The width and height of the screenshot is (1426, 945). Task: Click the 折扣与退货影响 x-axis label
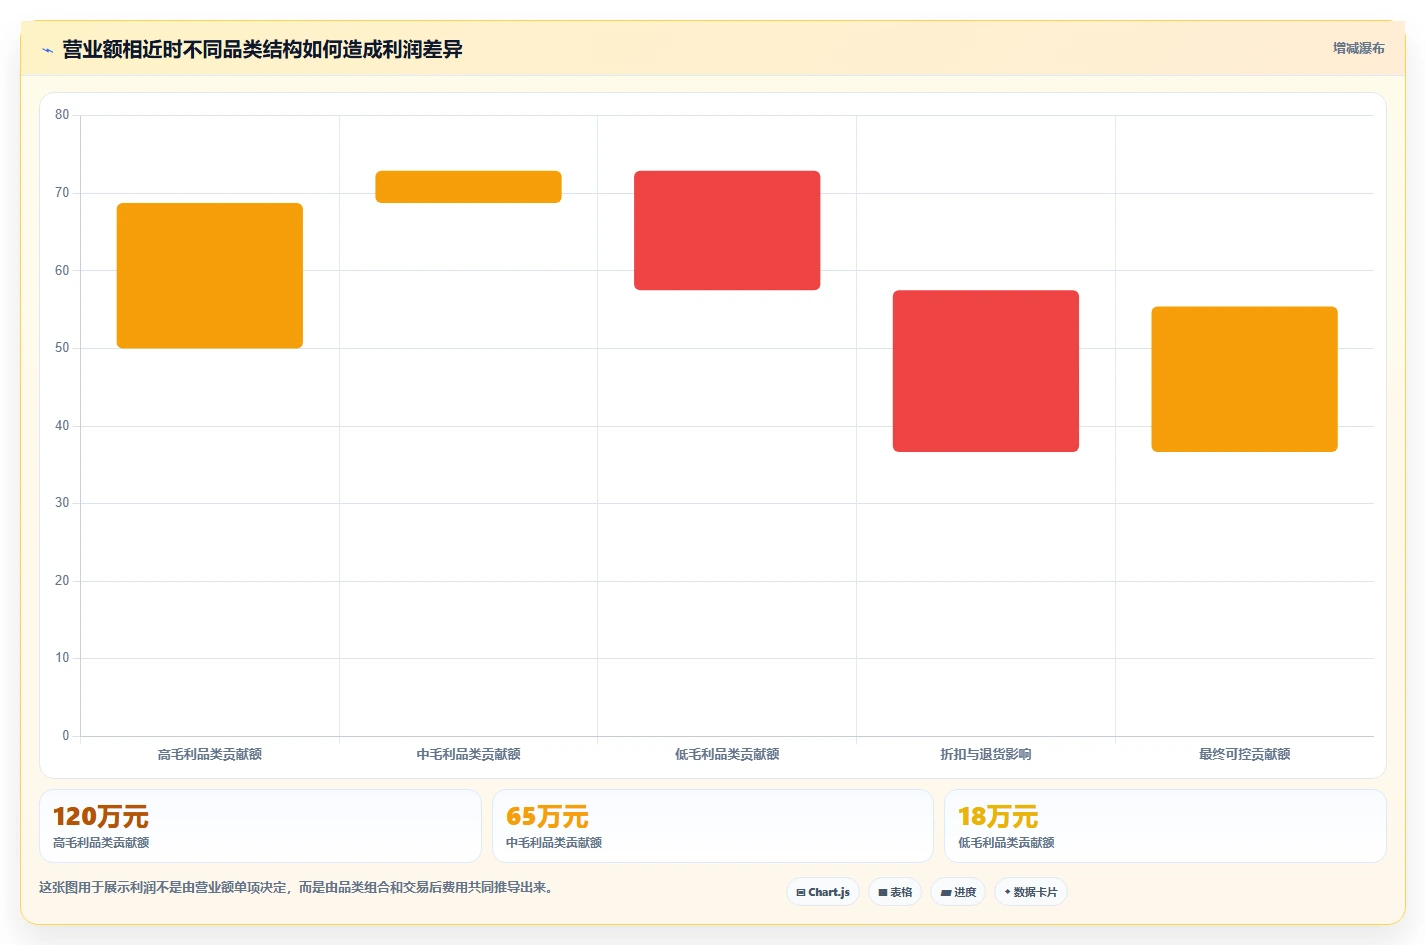coord(986,754)
